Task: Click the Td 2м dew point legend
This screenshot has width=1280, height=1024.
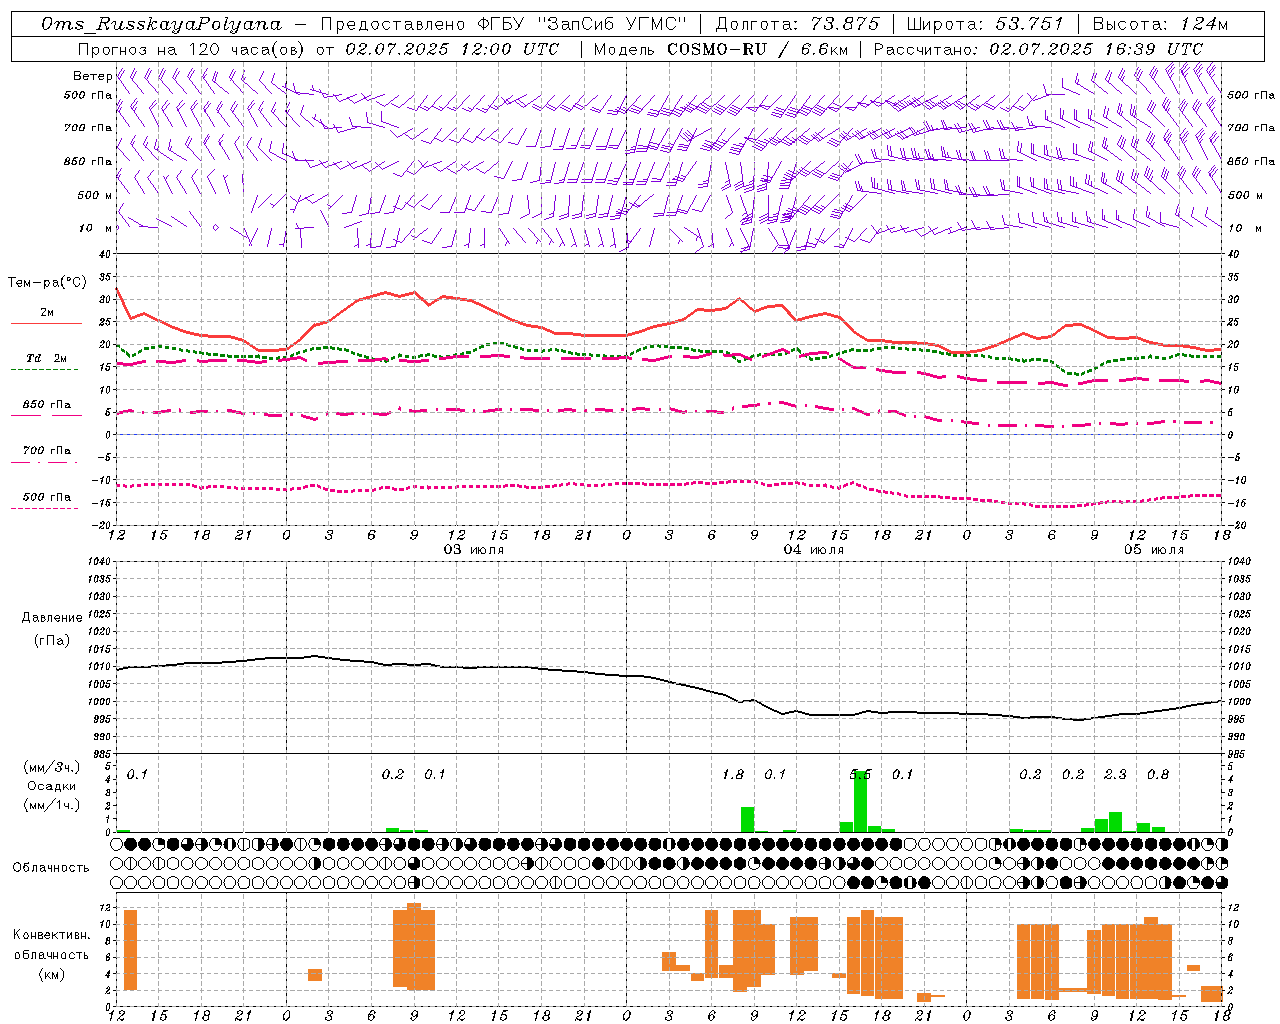Action: 46,363
